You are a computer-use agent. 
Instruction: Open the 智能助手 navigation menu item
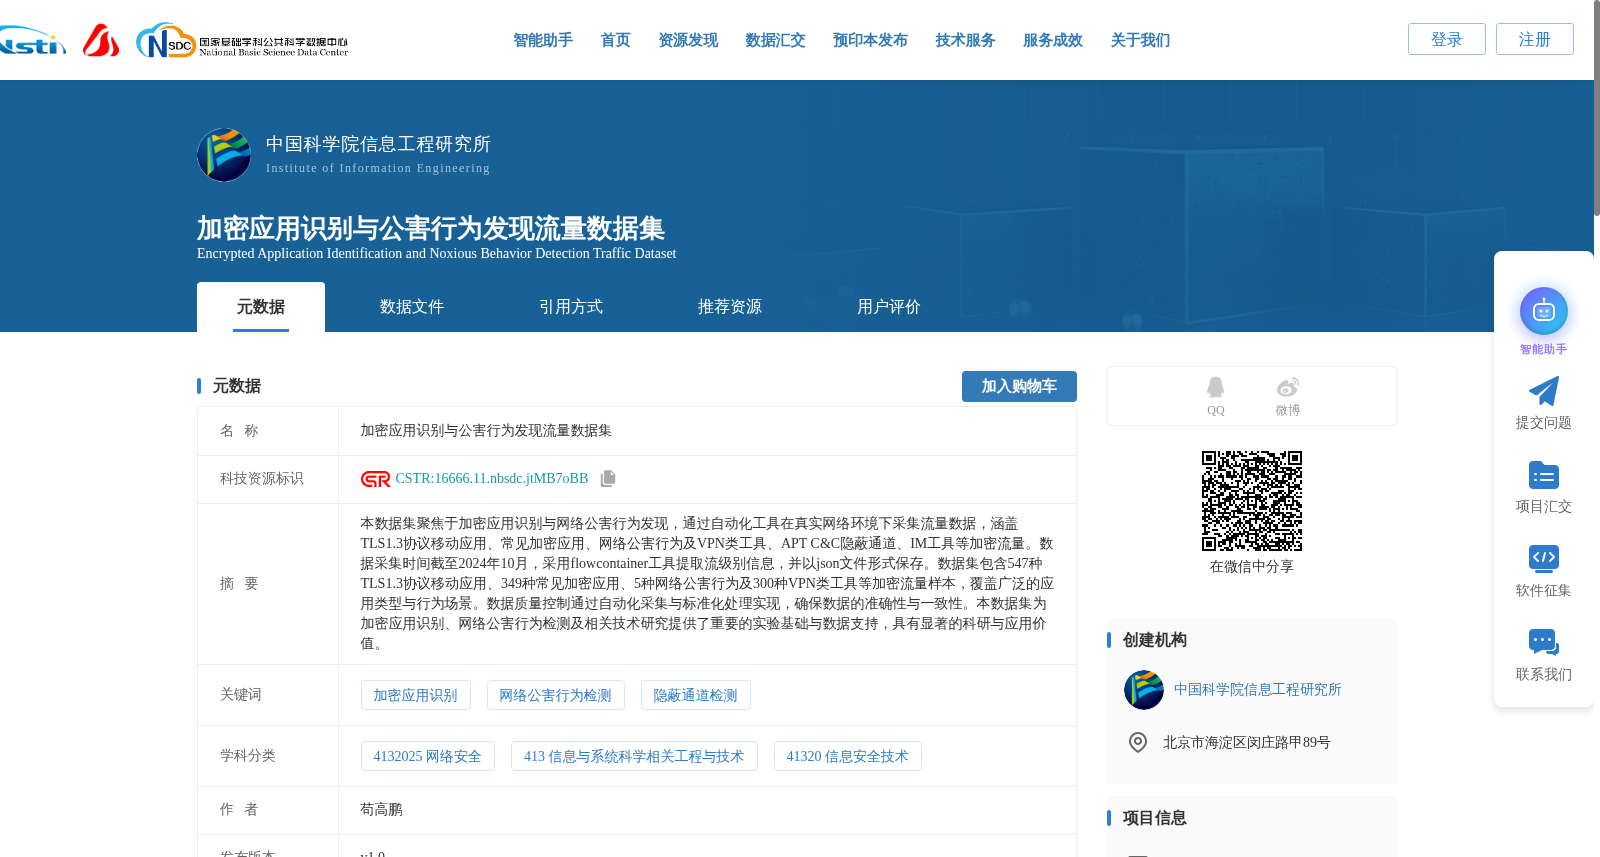(x=543, y=40)
